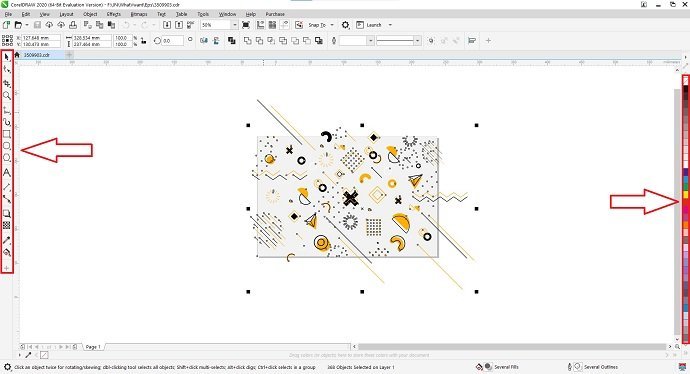Click the object X position field
This screenshot has width=690, height=374.
41,38
